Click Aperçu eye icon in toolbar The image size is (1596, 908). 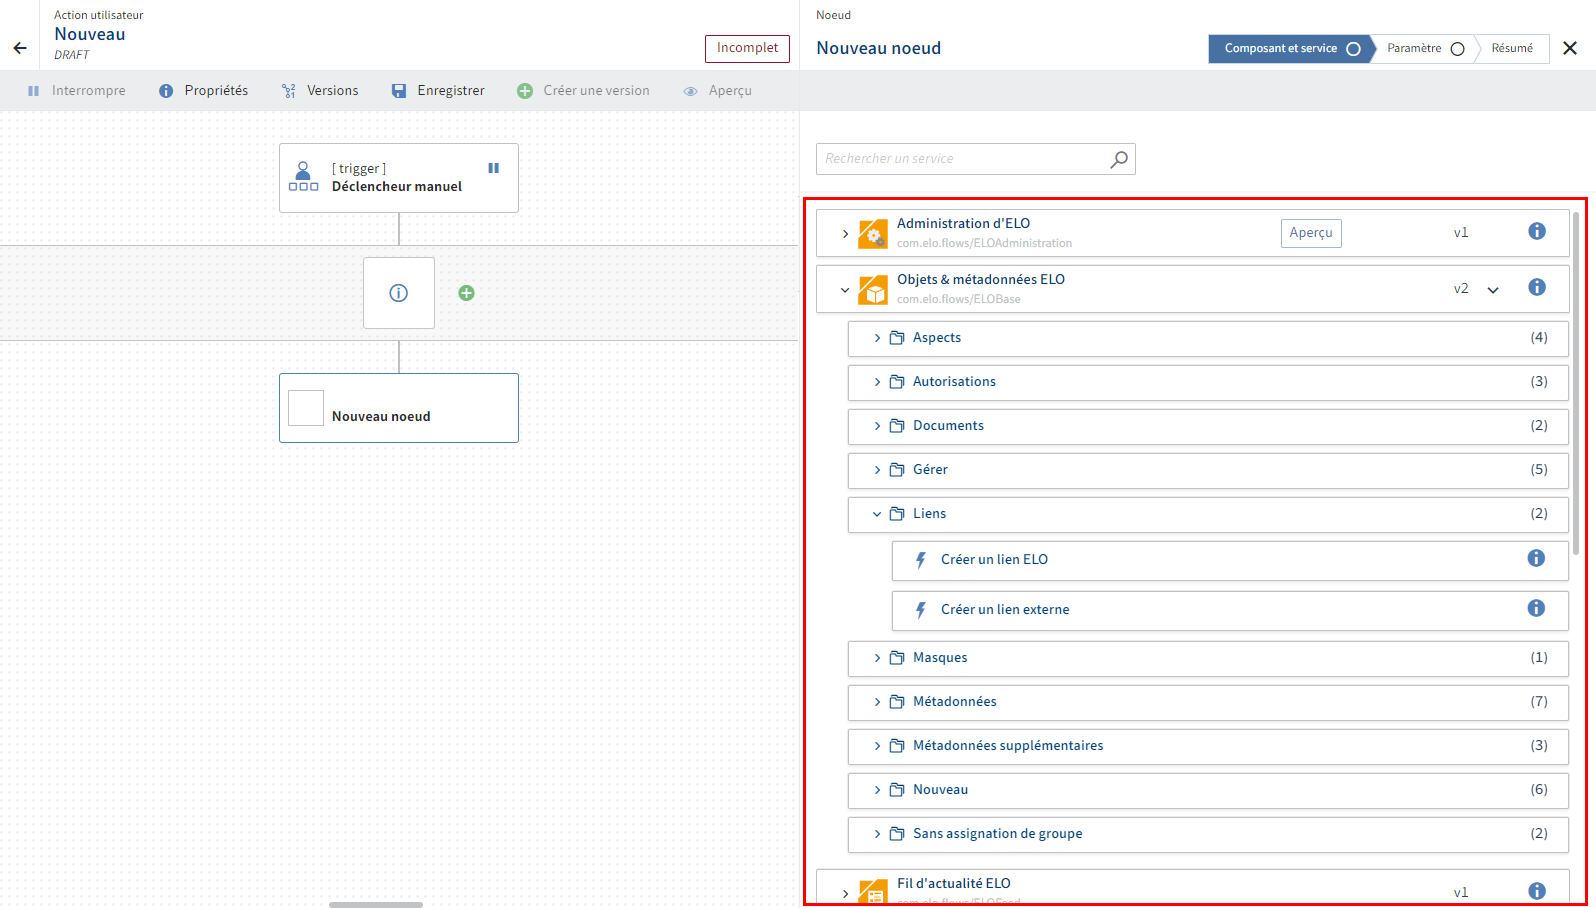(690, 91)
